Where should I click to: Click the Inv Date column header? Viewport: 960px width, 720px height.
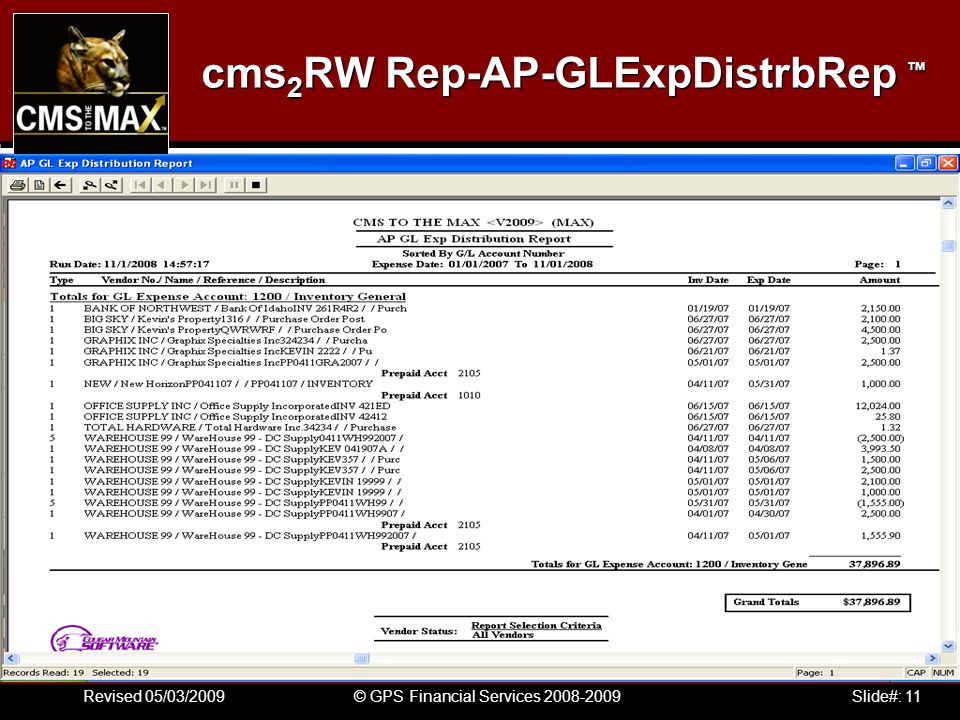pyautogui.click(x=708, y=280)
